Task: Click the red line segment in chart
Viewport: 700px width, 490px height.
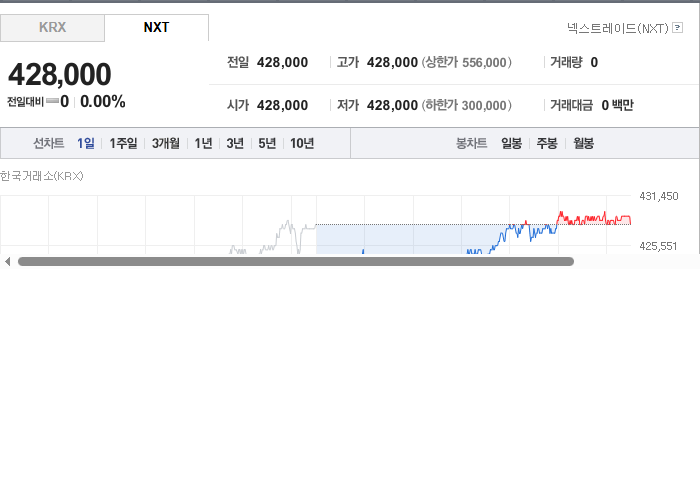Action: [x=594, y=218]
